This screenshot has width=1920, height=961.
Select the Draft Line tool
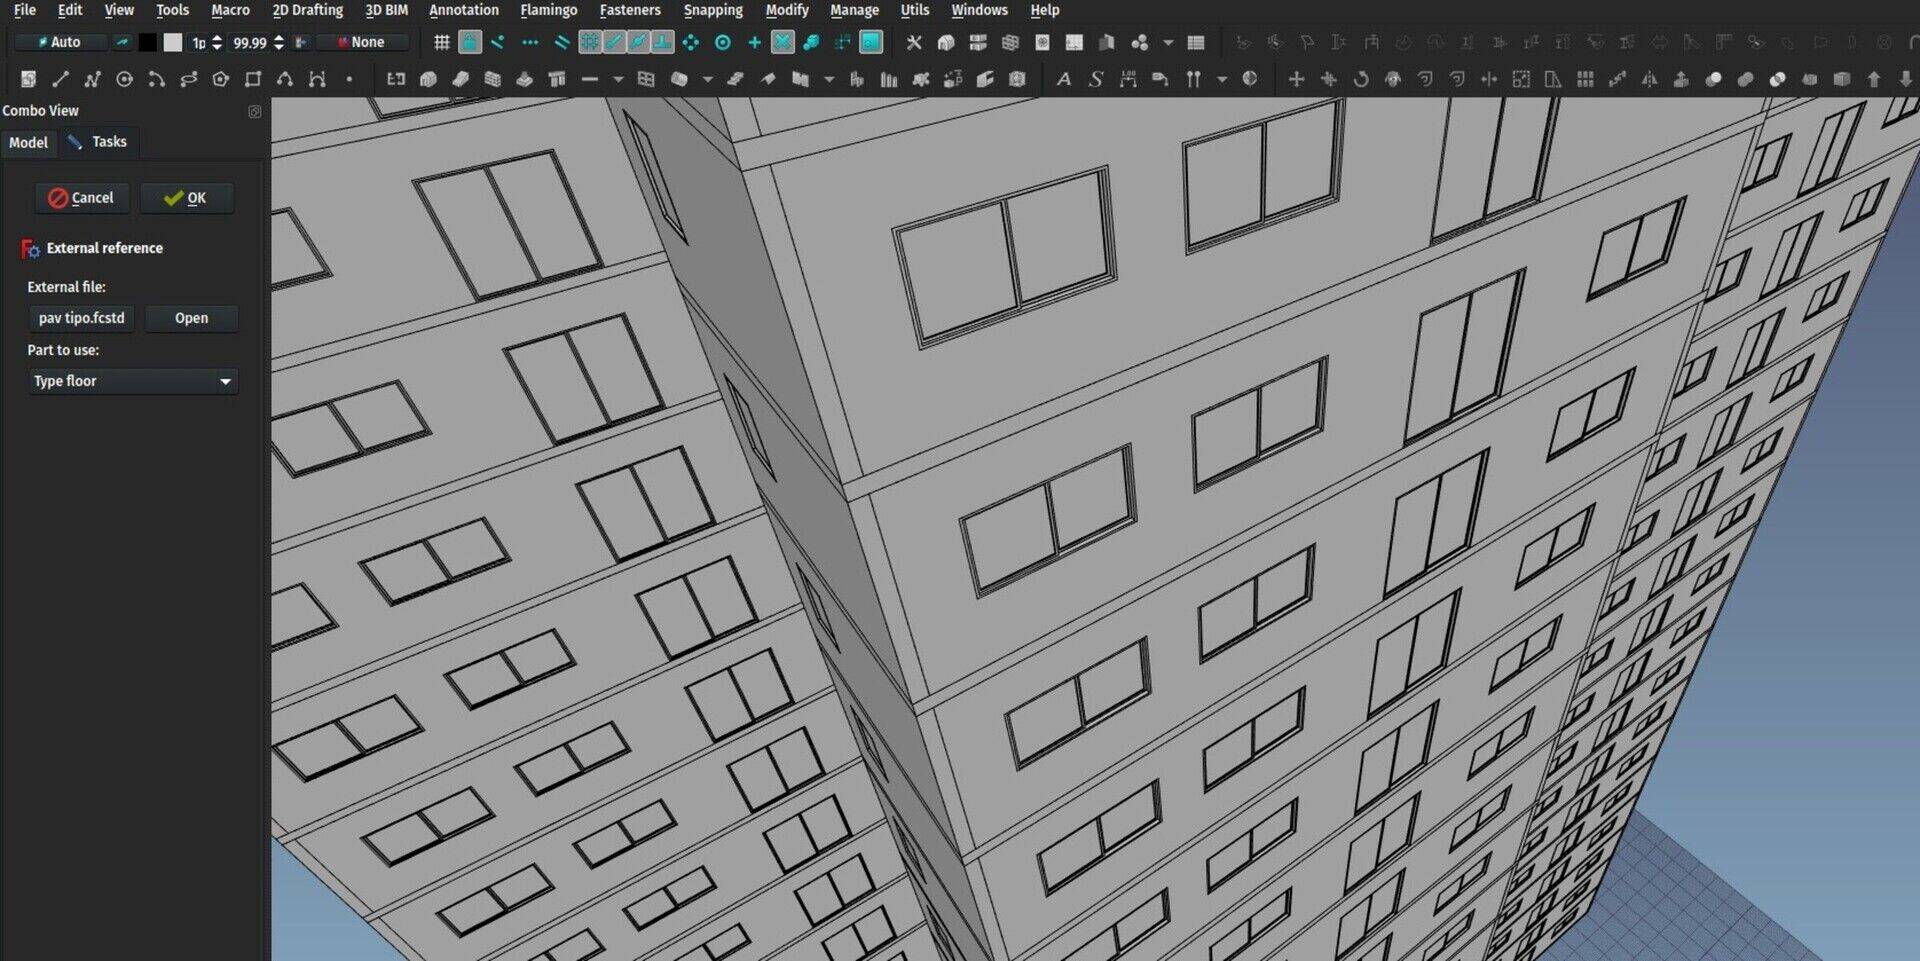pyautogui.click(x=60, y=79)
